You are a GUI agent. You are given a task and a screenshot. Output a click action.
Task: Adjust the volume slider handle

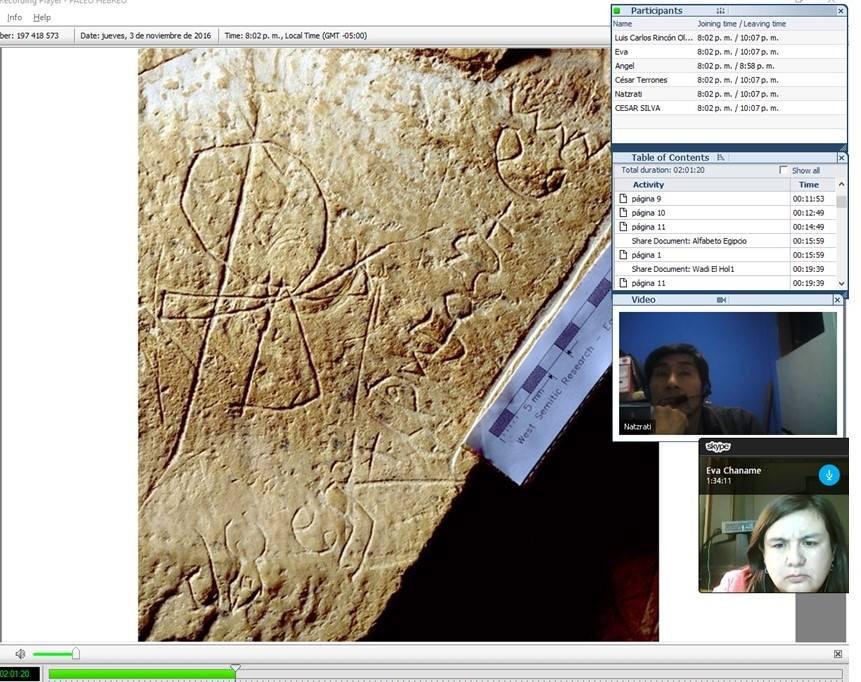point(76,653)
